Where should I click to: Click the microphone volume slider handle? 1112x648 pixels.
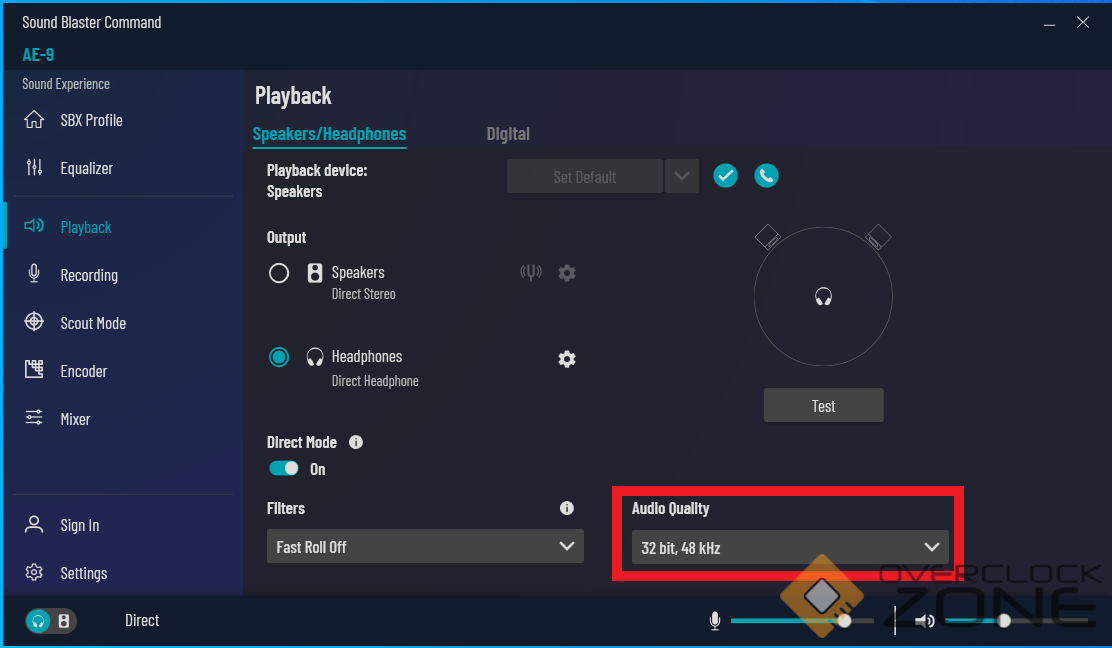click(x=845, y=621)
